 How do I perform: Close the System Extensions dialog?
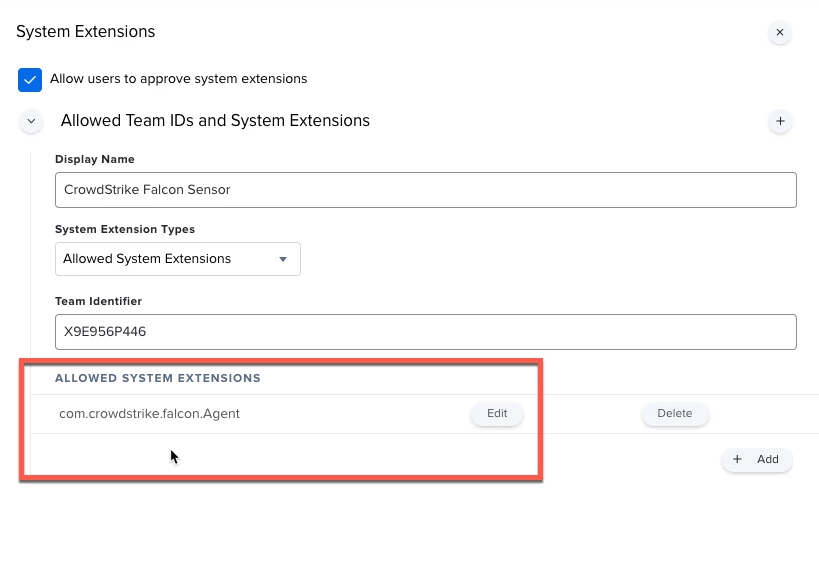pos(780,32)
